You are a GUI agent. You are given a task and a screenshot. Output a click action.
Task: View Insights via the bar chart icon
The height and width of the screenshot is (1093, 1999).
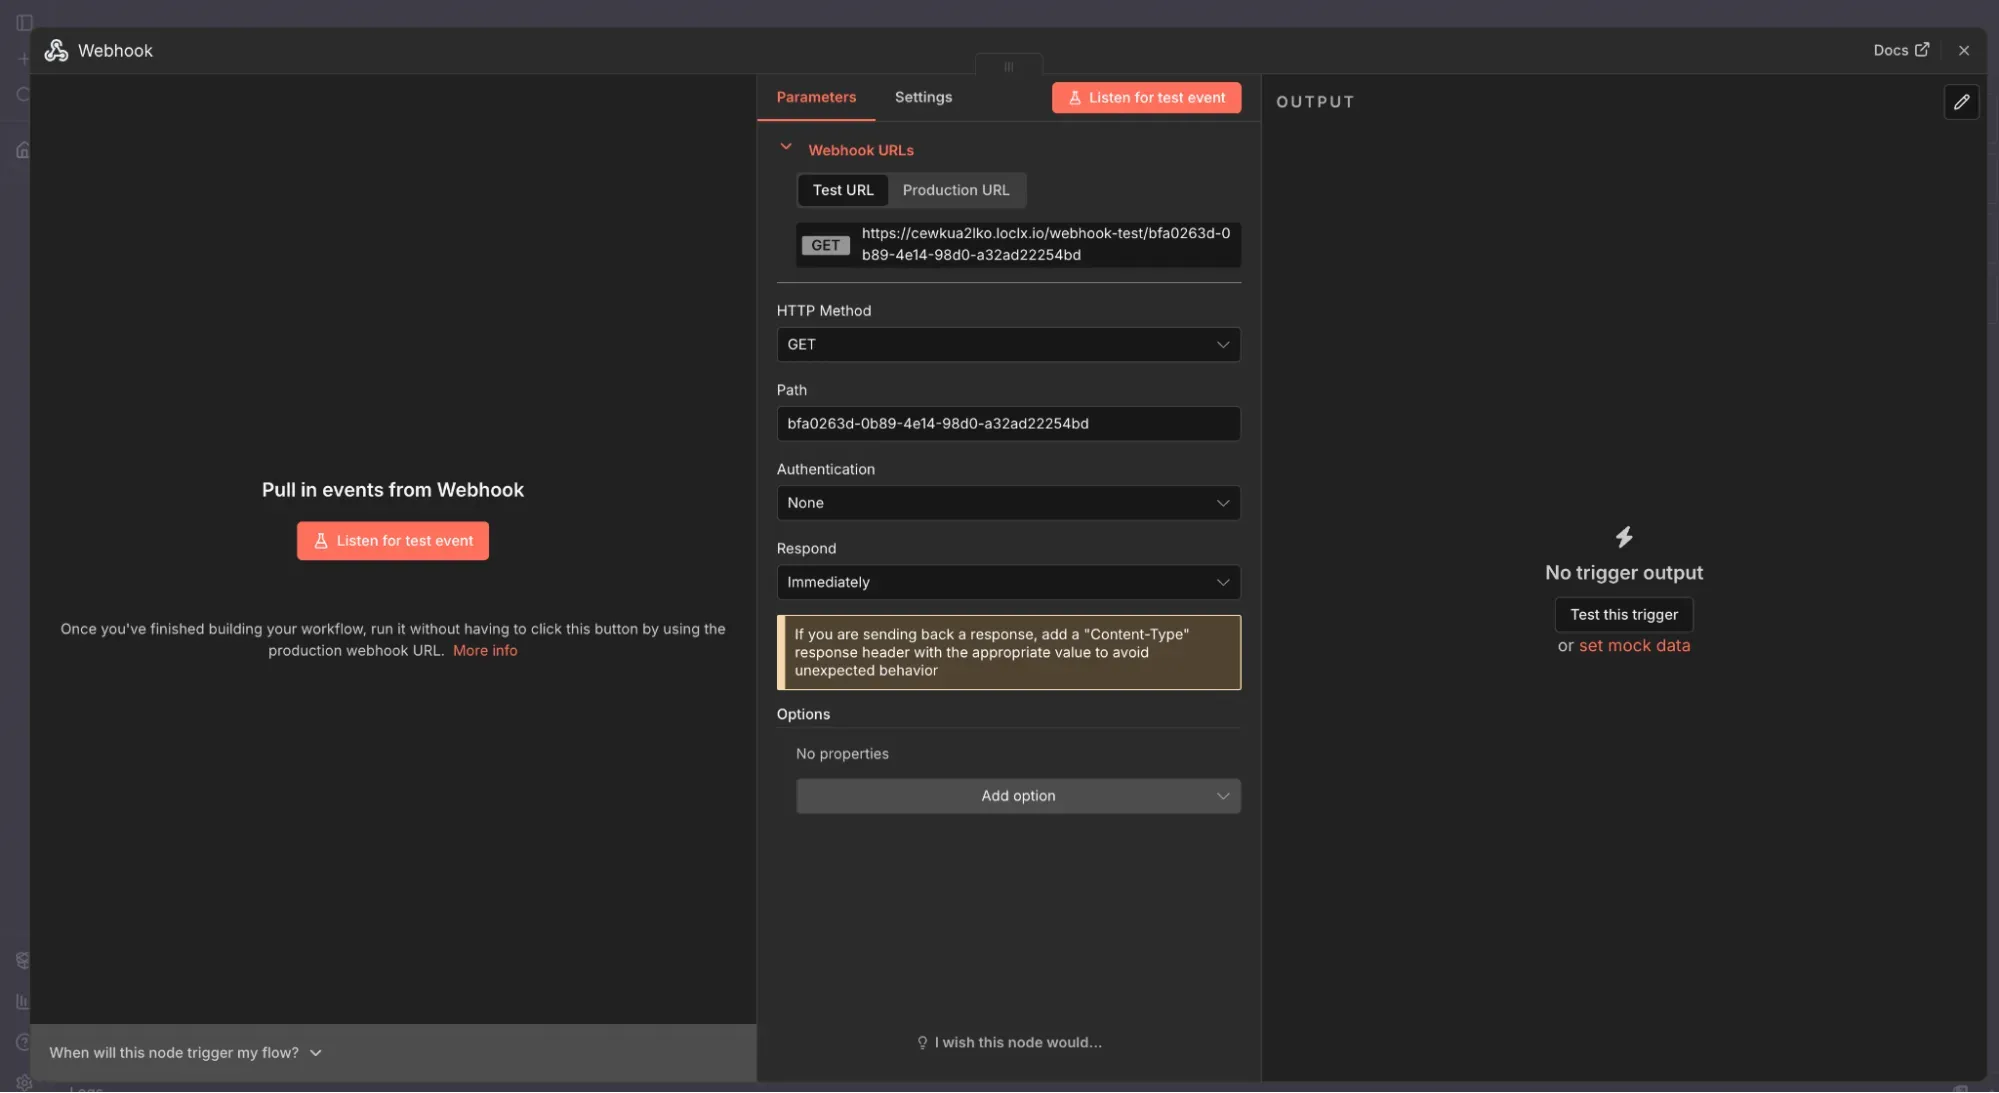pos(23,1001)
